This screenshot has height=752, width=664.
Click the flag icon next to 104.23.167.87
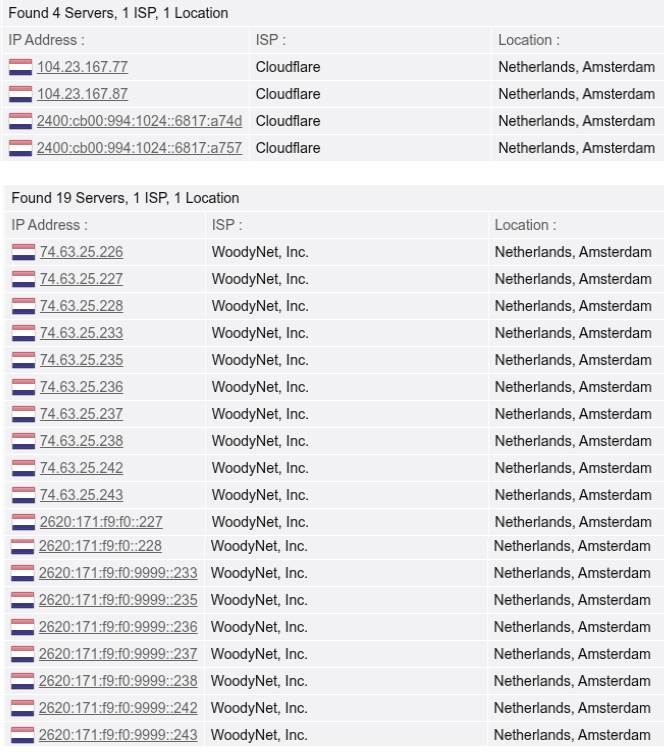point(20,94)
